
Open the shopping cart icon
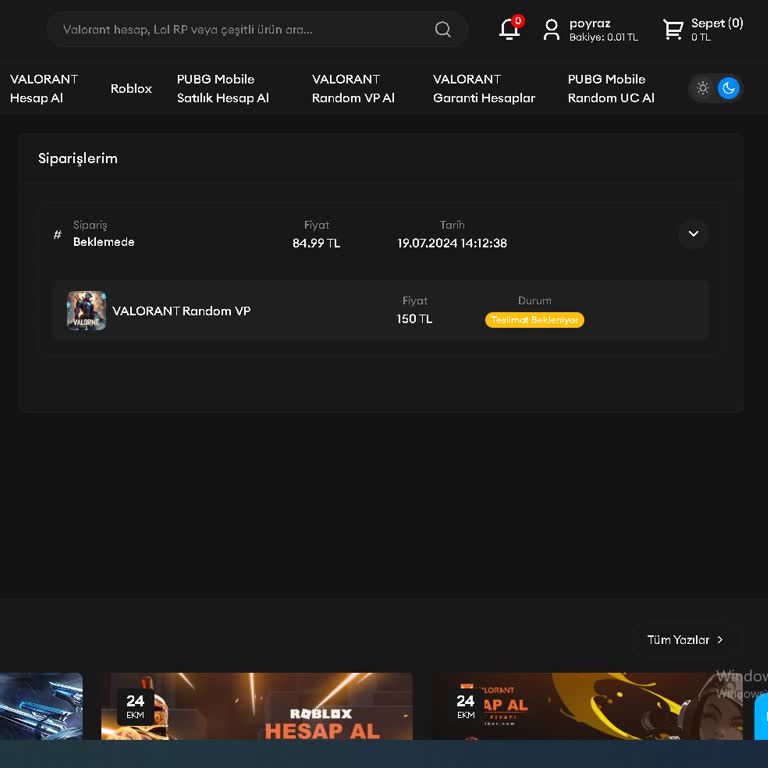coord(673,30)
